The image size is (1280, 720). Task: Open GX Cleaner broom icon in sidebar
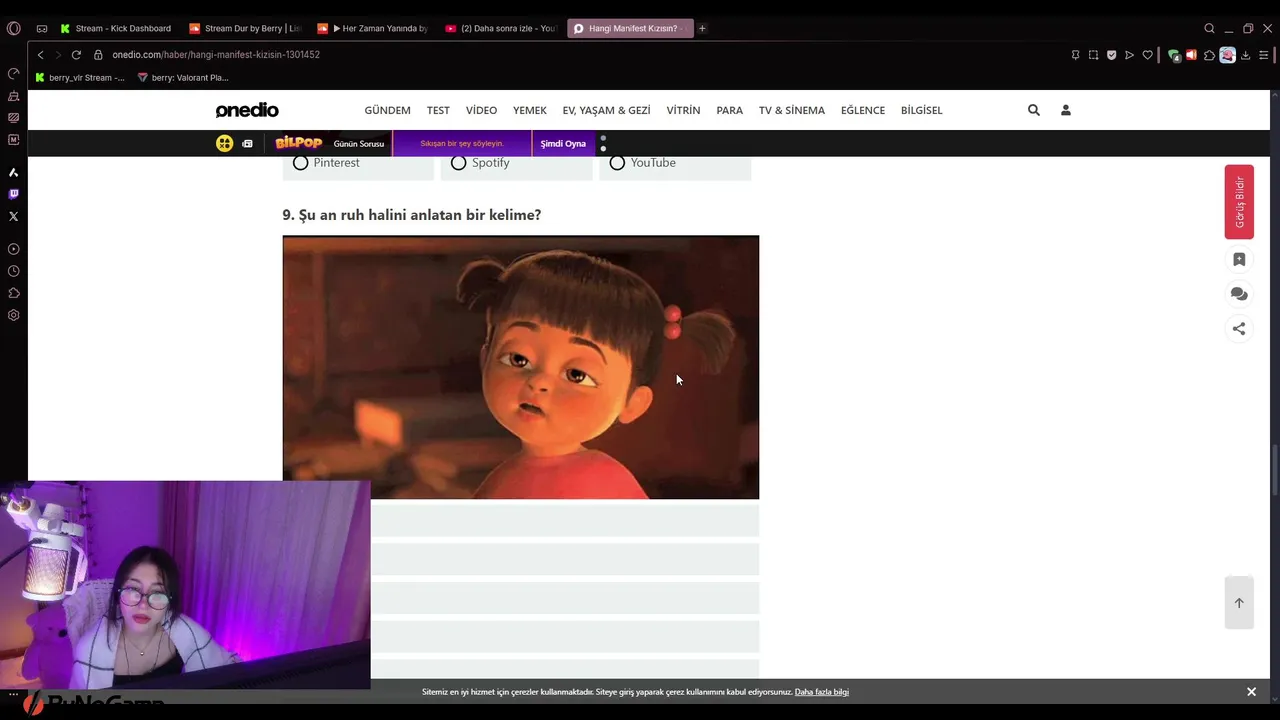13,96
